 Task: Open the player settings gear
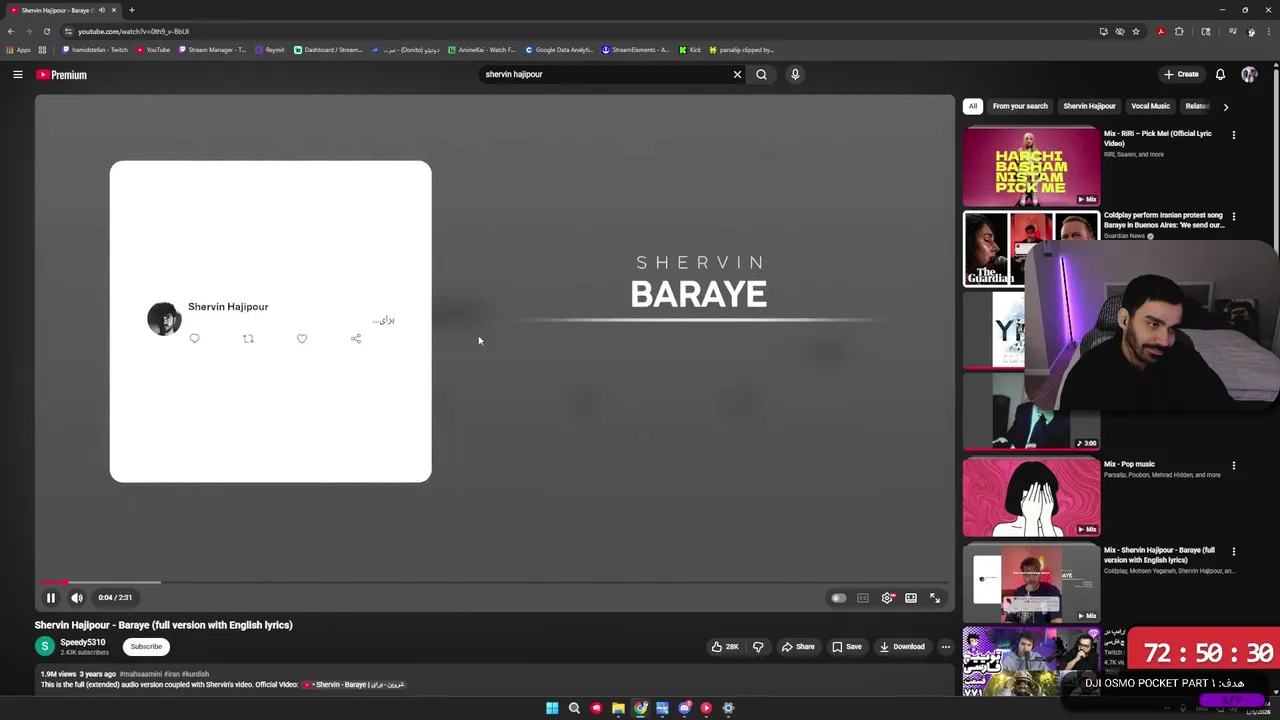pyautogui.click(x=887, y=598)
